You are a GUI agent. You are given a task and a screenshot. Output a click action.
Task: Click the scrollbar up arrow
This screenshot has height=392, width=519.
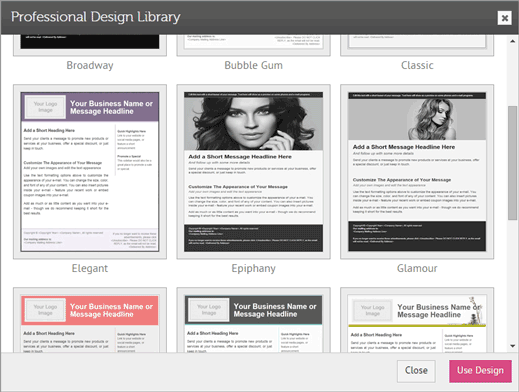tap(513, 41)
